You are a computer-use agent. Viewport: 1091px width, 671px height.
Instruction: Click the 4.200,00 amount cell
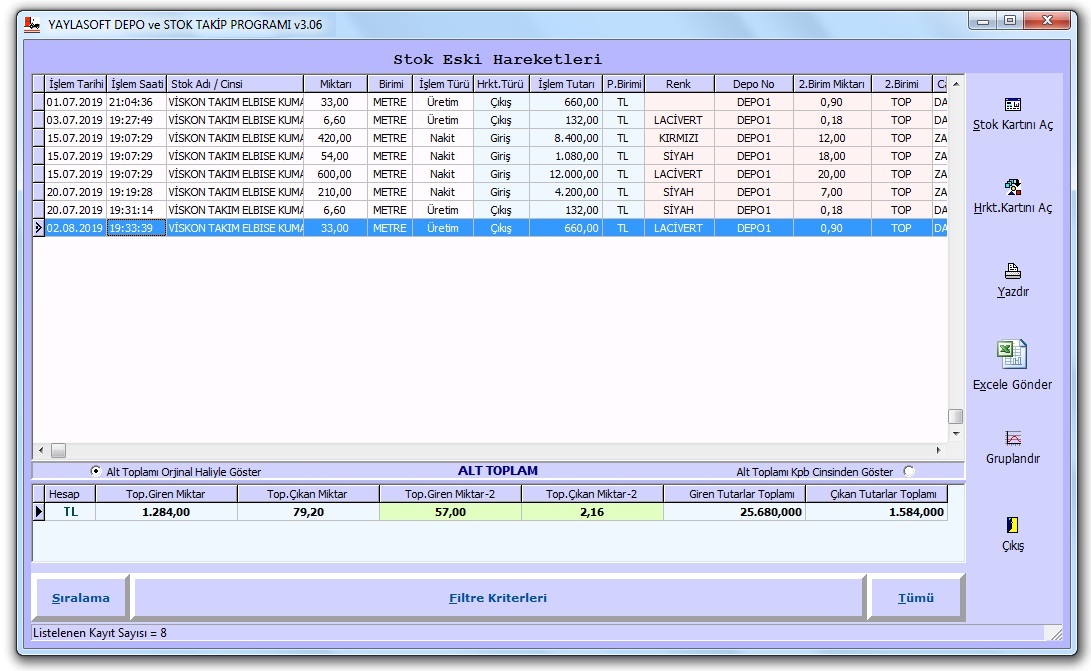pos(566,192)
